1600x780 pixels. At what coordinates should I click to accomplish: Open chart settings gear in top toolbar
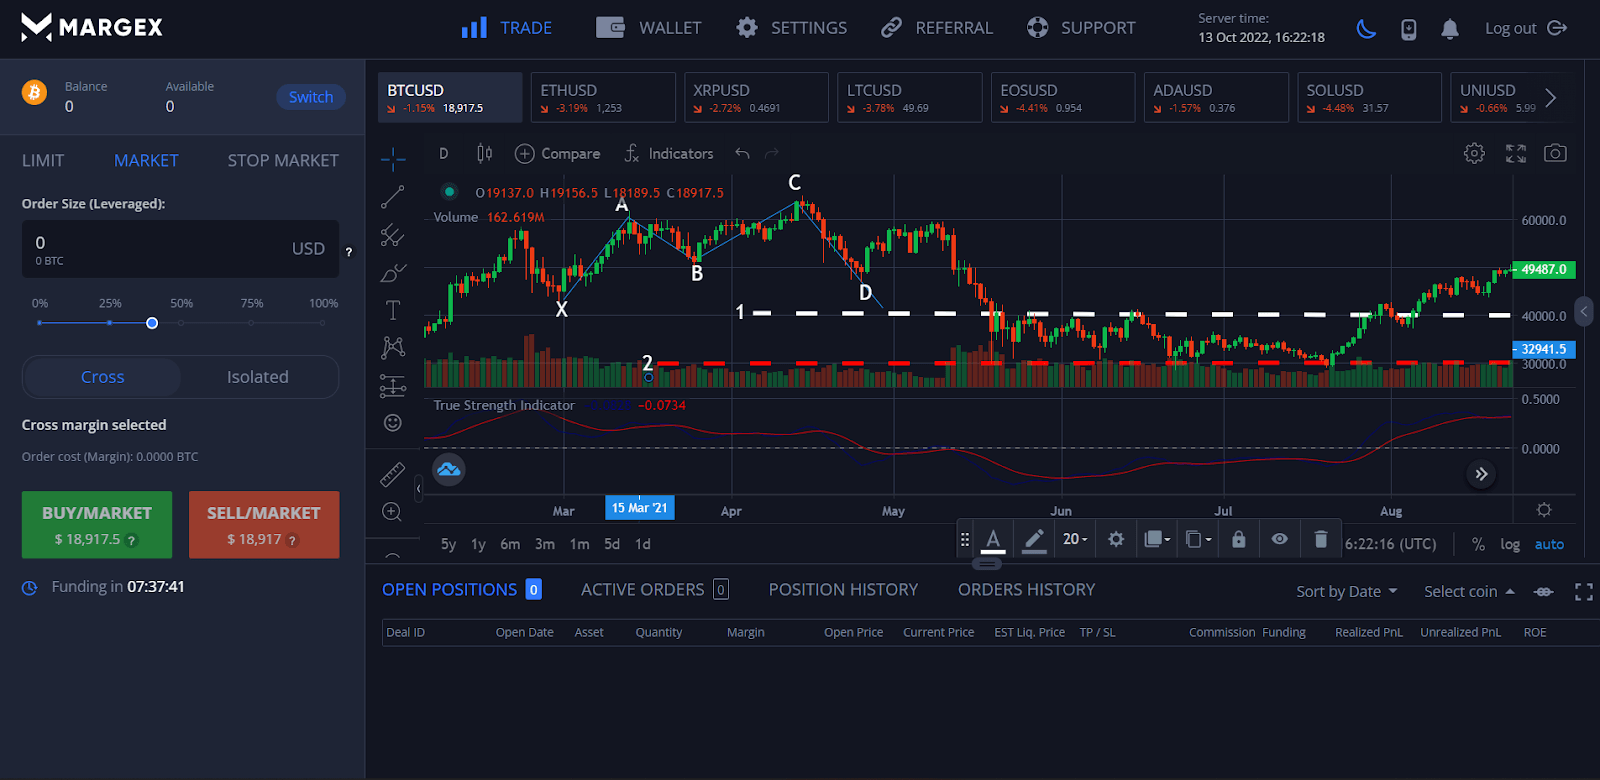tap(1474, 153)
